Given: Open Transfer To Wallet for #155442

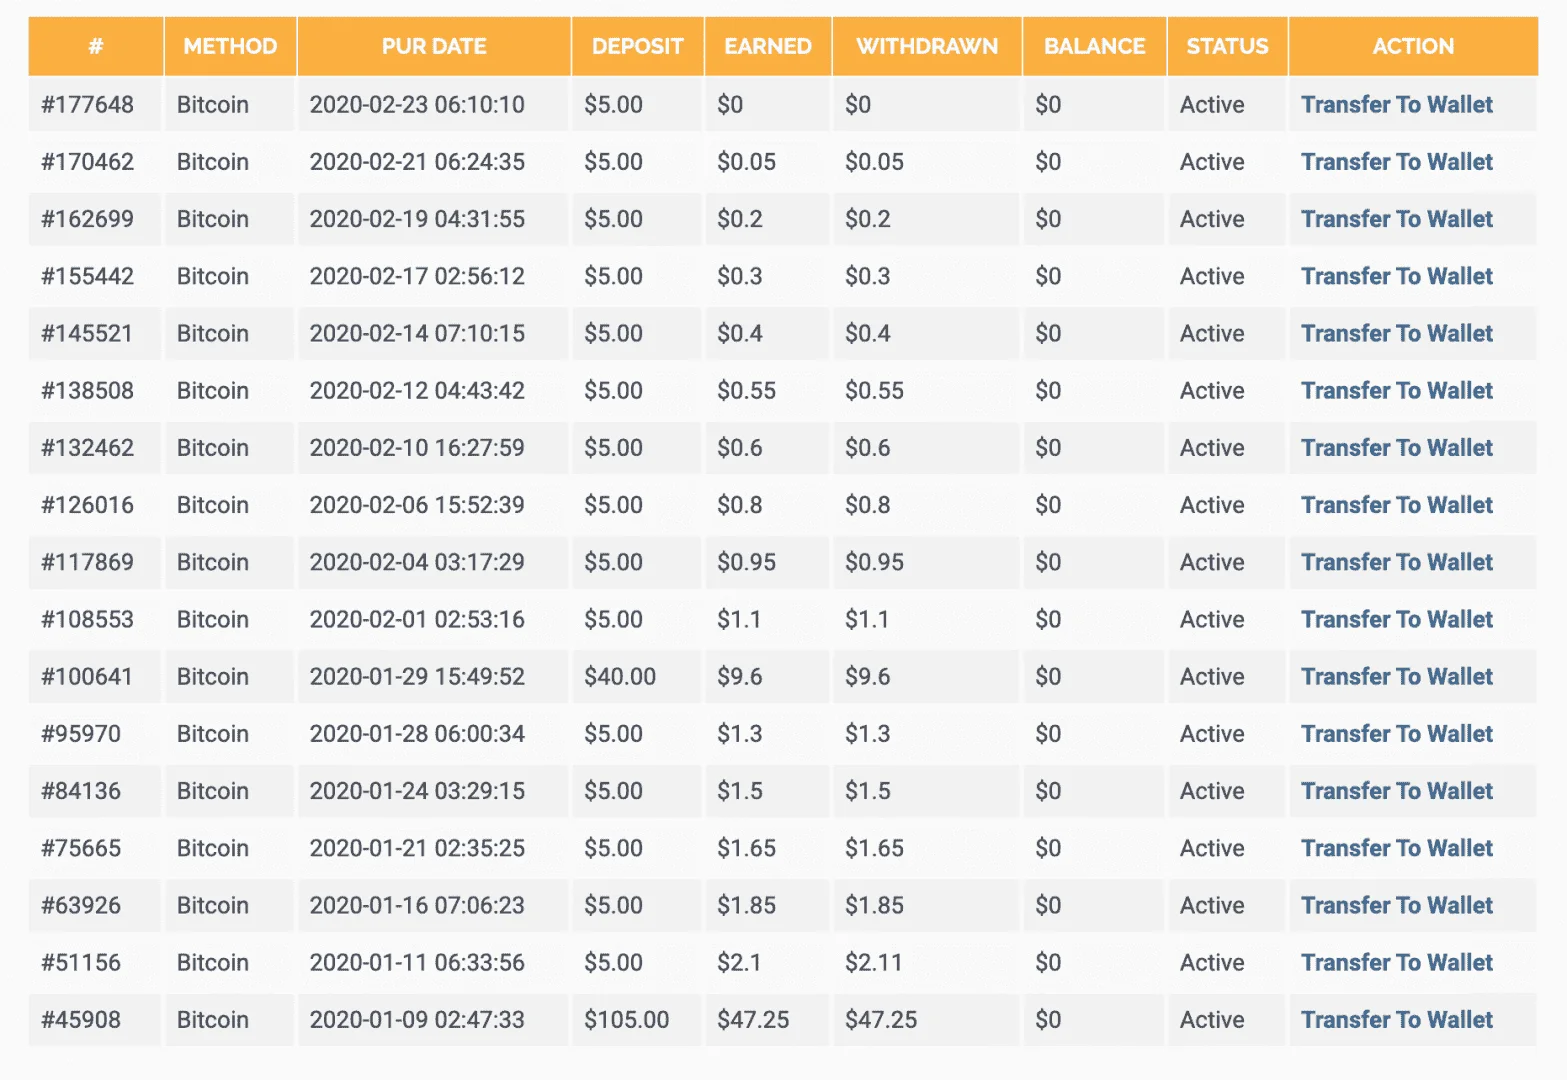Looking at the screenshot, I should pos(1396,276).
